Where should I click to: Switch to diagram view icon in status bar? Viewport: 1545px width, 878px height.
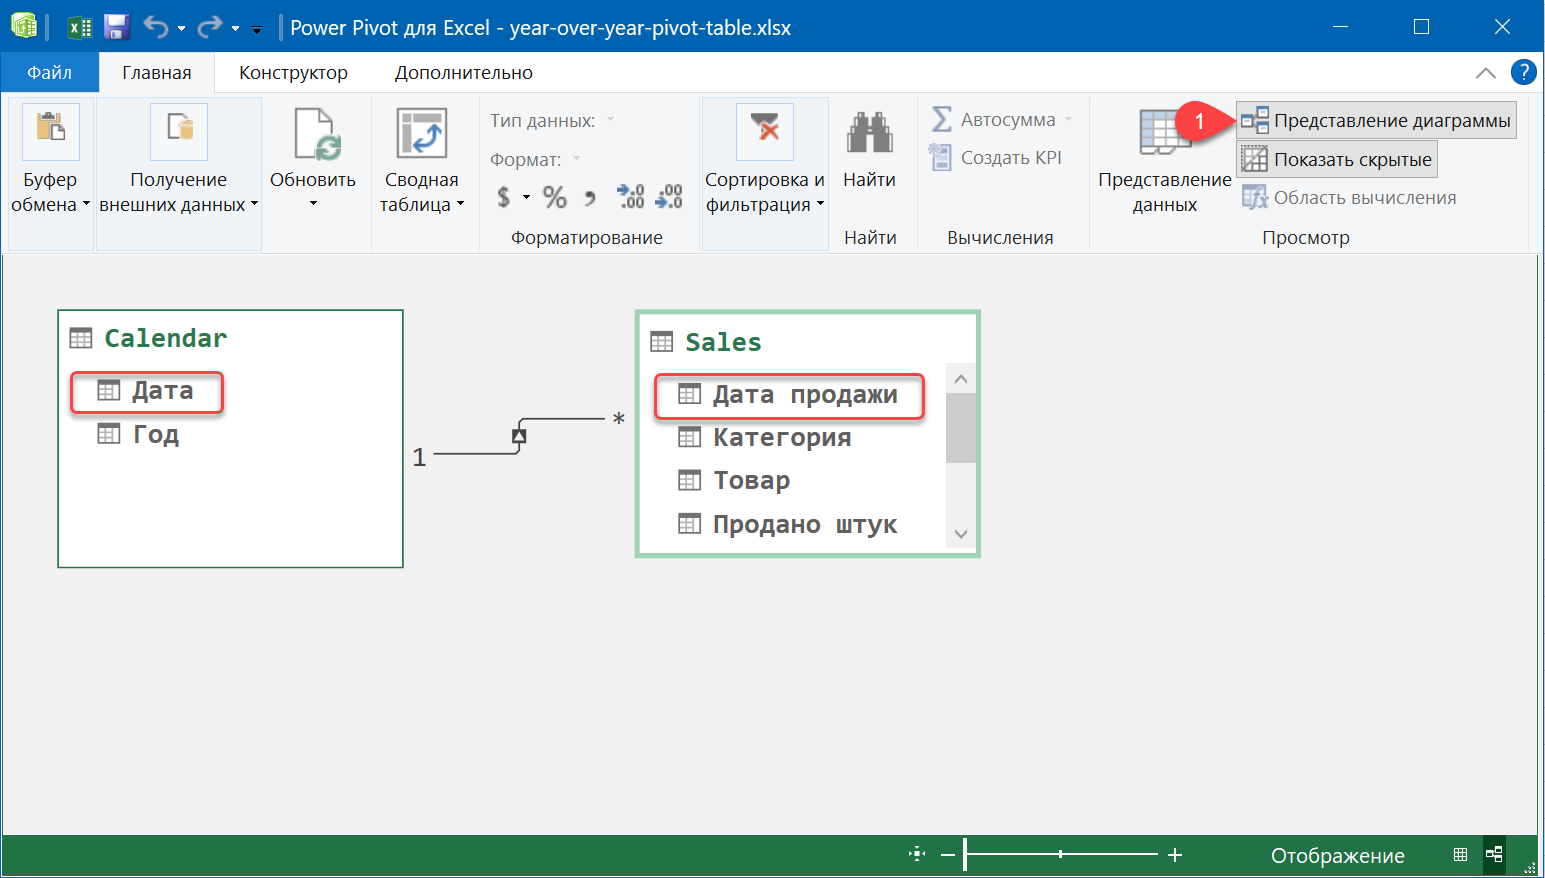click(x=1494, y=854)
